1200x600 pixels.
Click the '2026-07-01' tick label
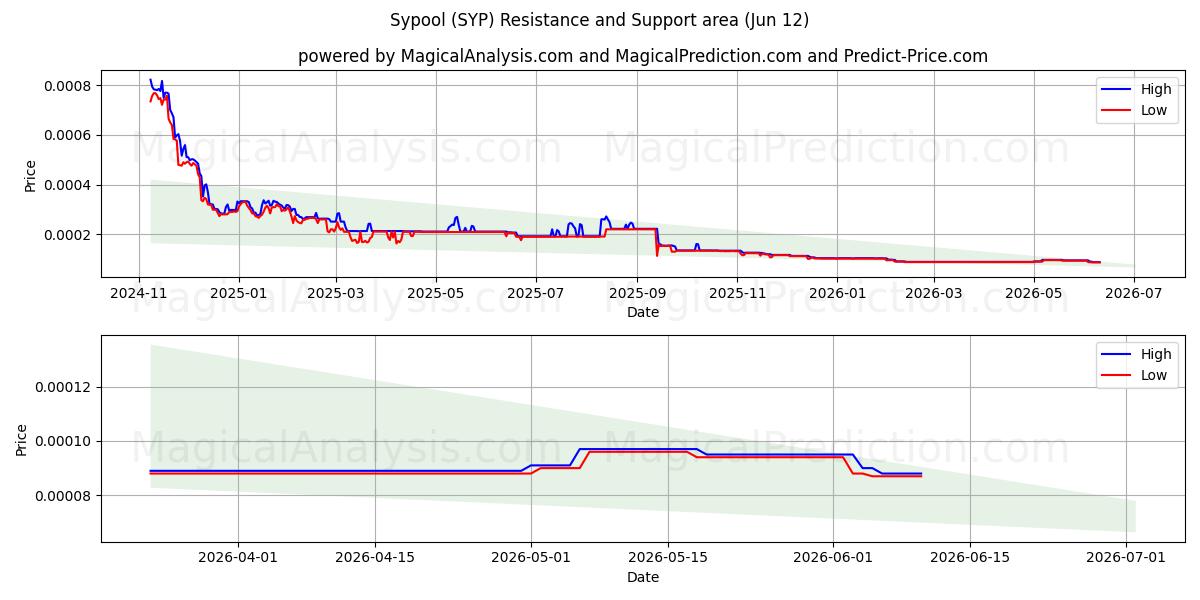coord(1126,559)
